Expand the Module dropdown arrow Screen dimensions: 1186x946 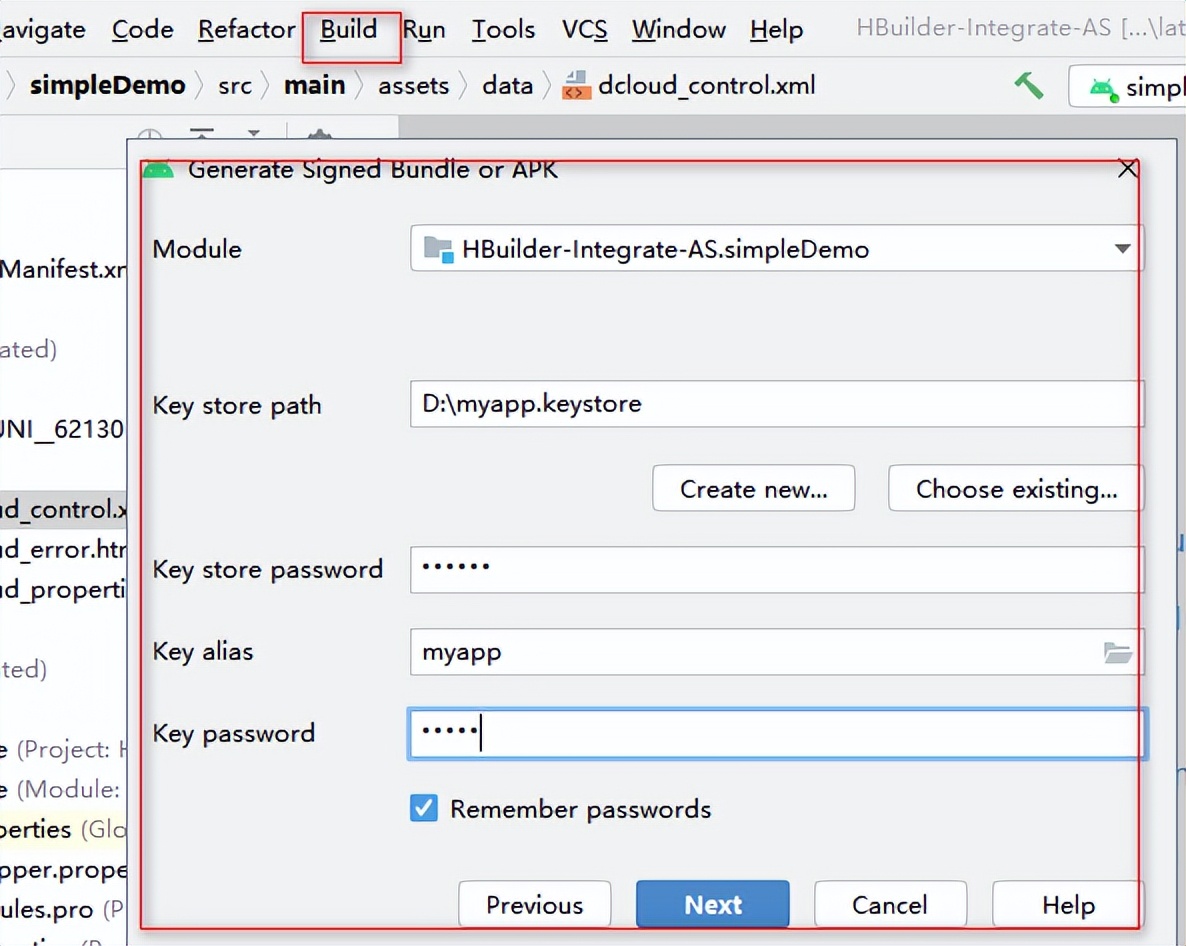click(x=1122, y=249)
